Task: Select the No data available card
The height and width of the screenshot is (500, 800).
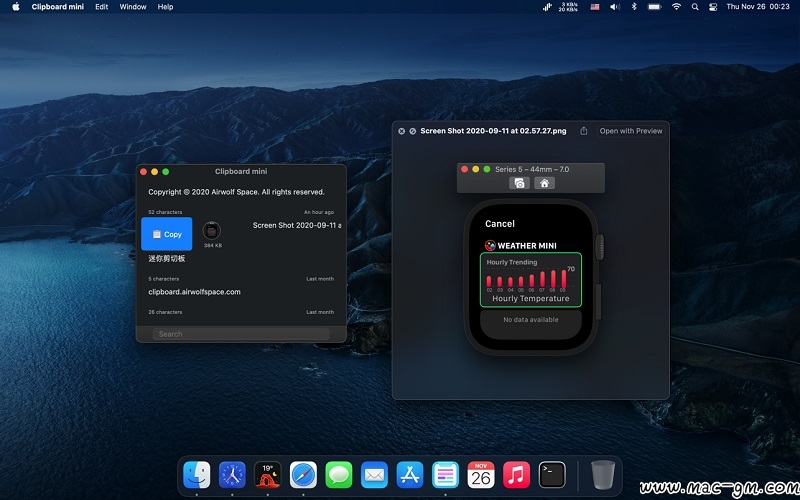Action: tap(531, 324)
